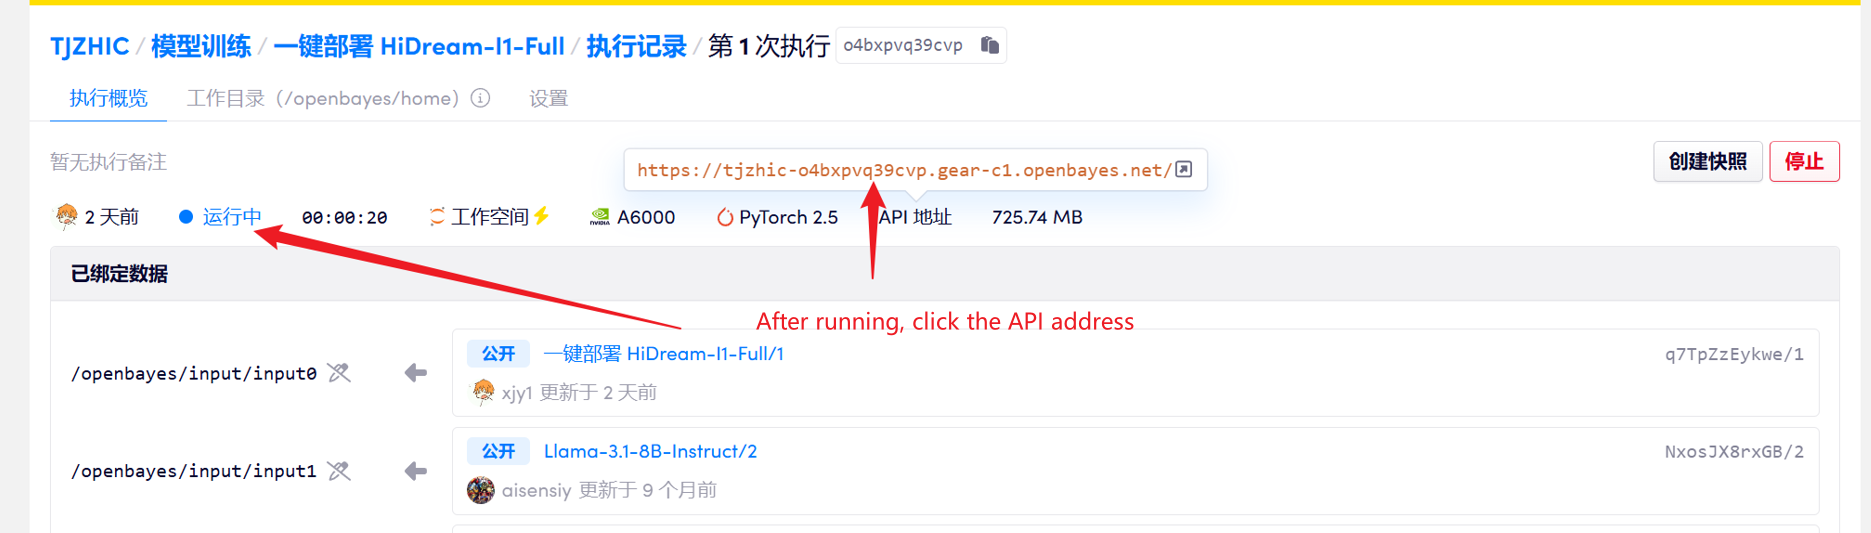Switch to the 执行概览 tab
The image size is (1871, 533).
tap(108, 98)
